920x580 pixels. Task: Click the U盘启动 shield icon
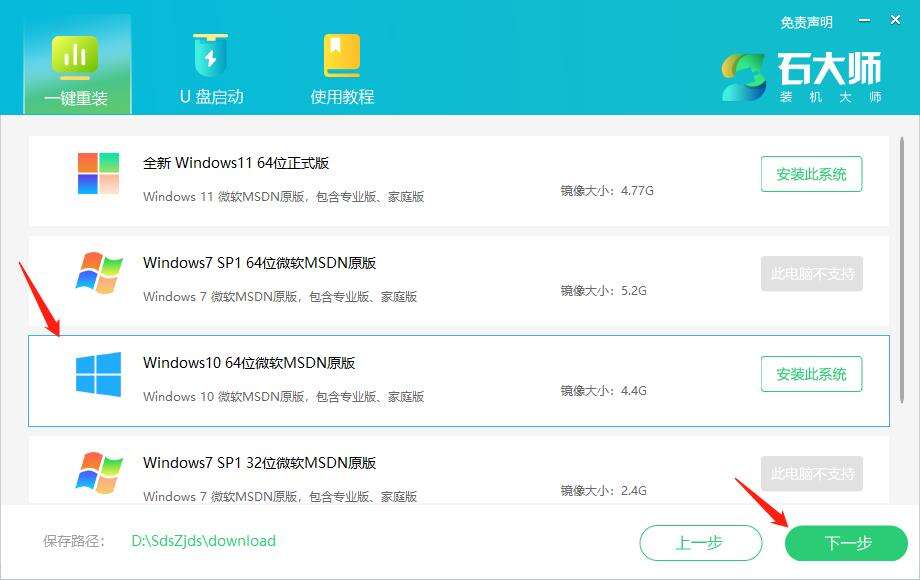tap(211, 55)
